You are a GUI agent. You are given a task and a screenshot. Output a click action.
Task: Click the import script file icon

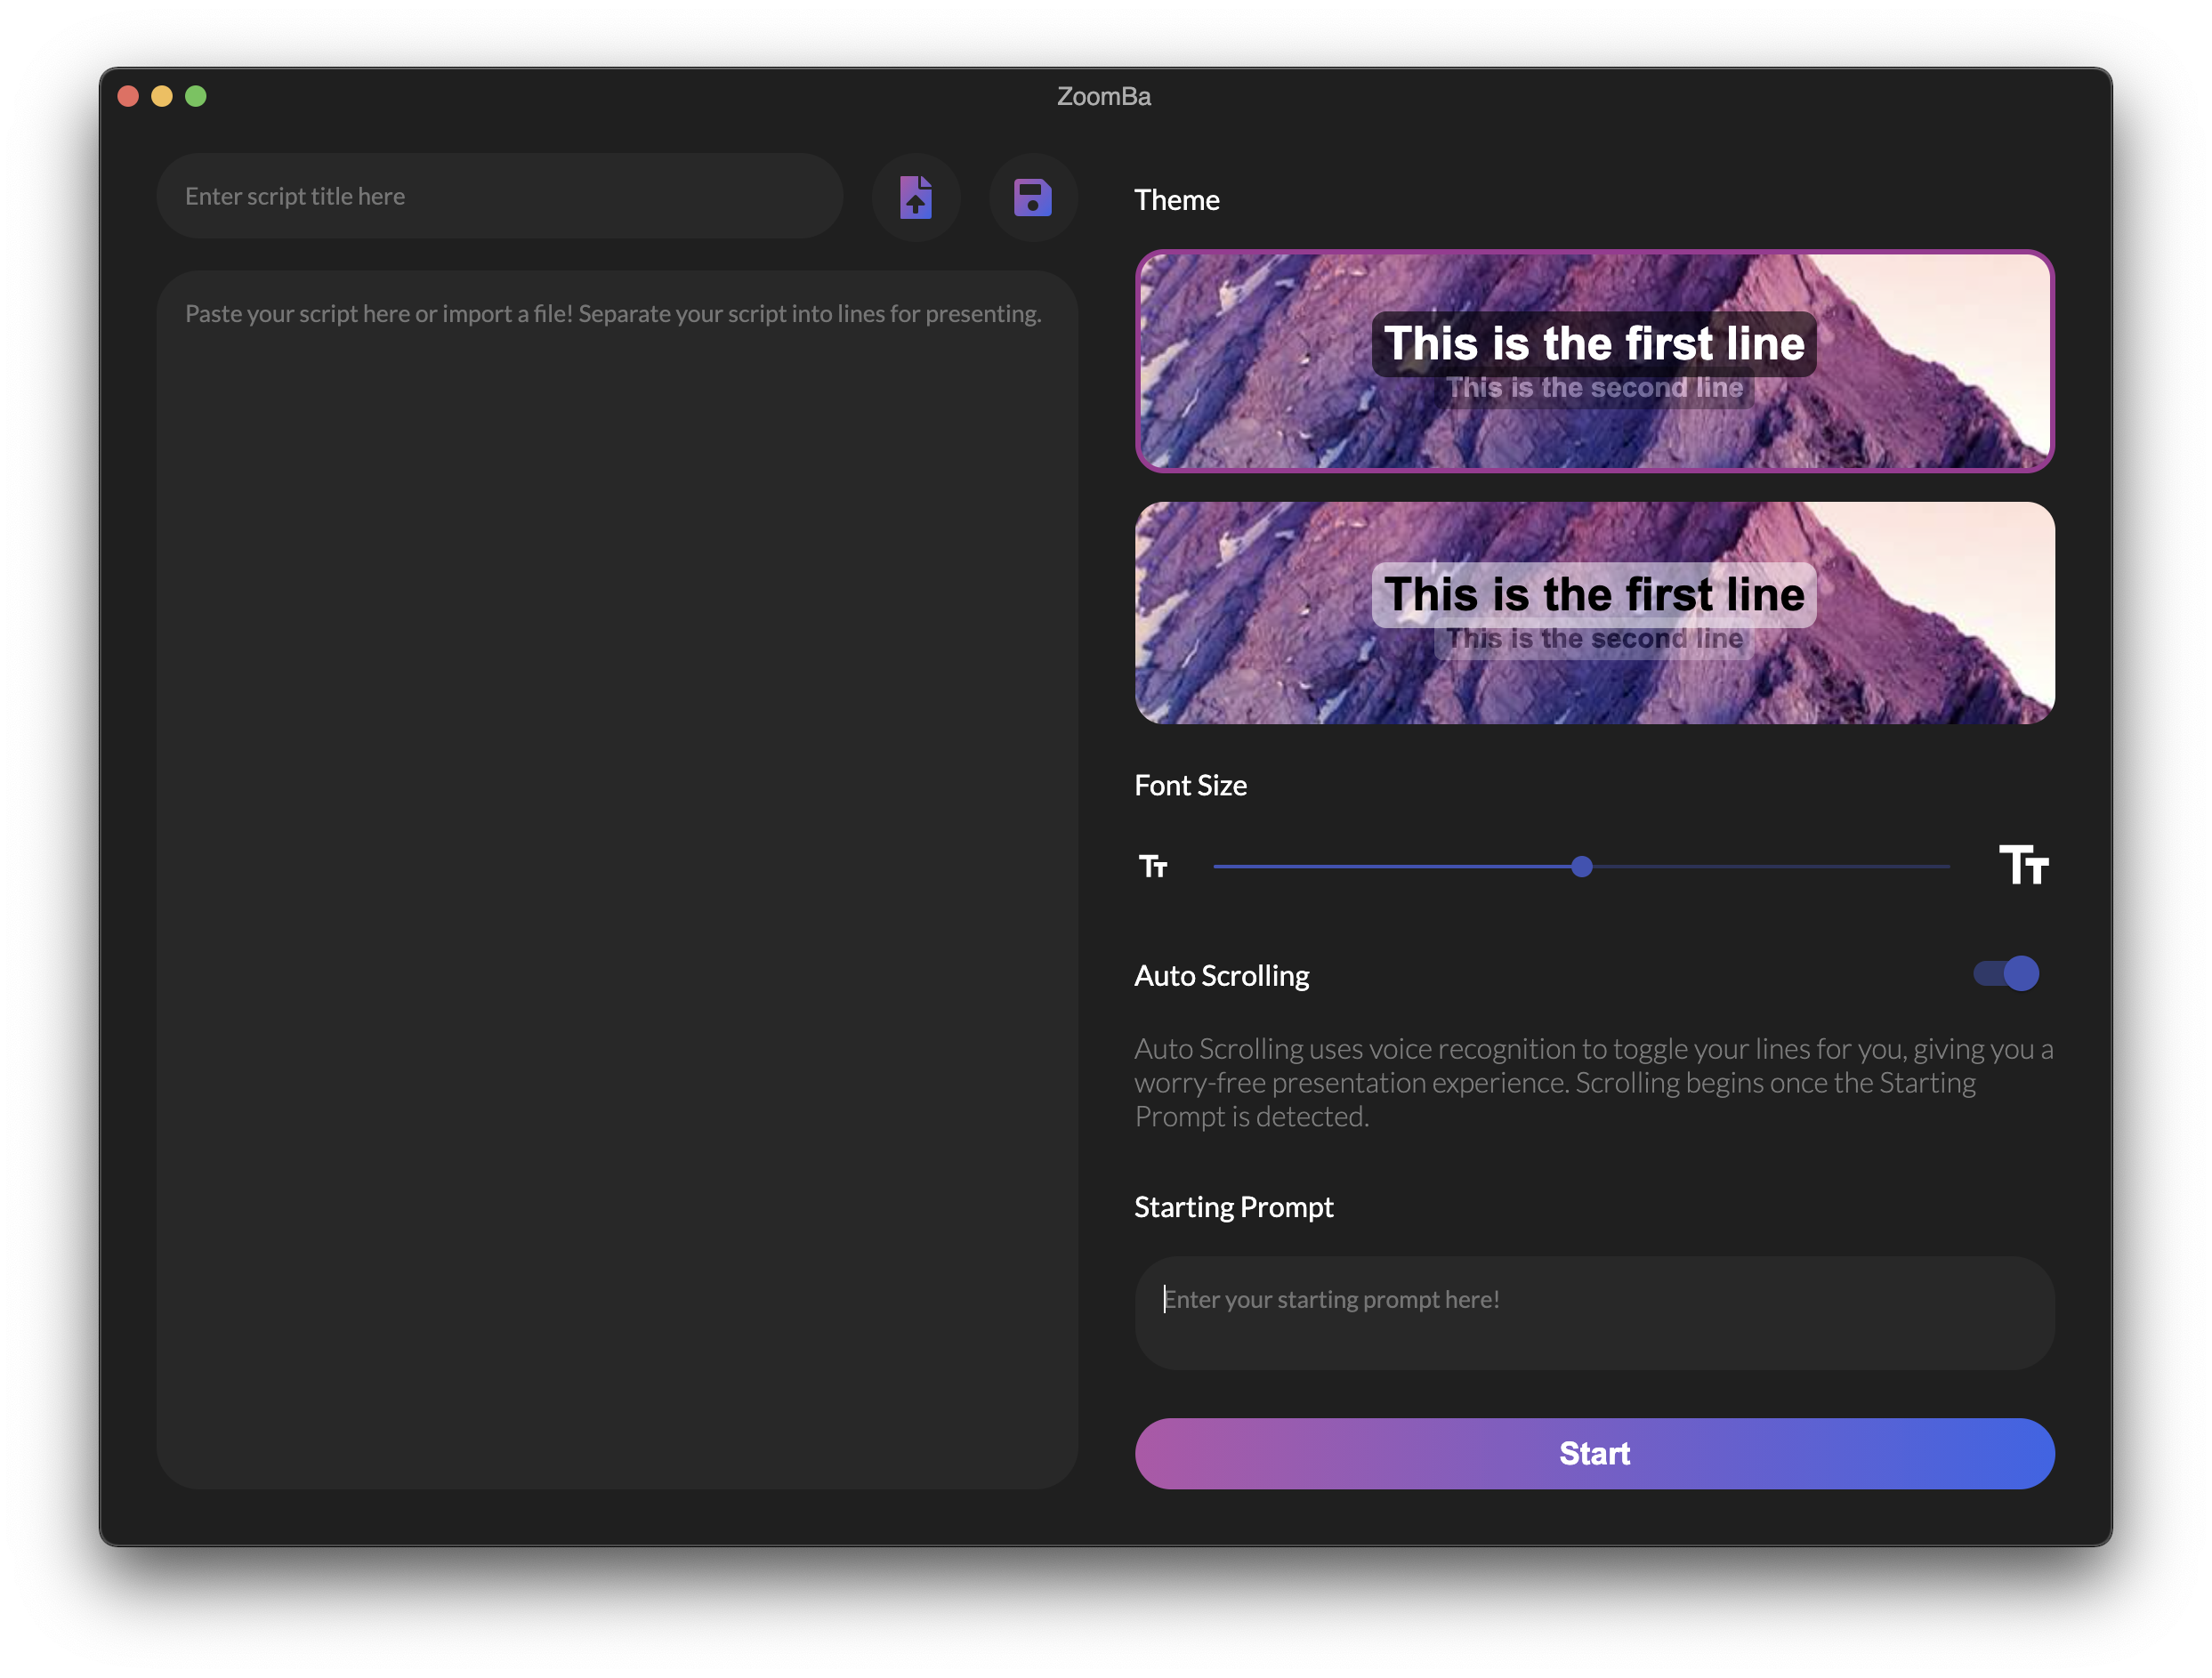pyautogui.click(x=915, y=197)
